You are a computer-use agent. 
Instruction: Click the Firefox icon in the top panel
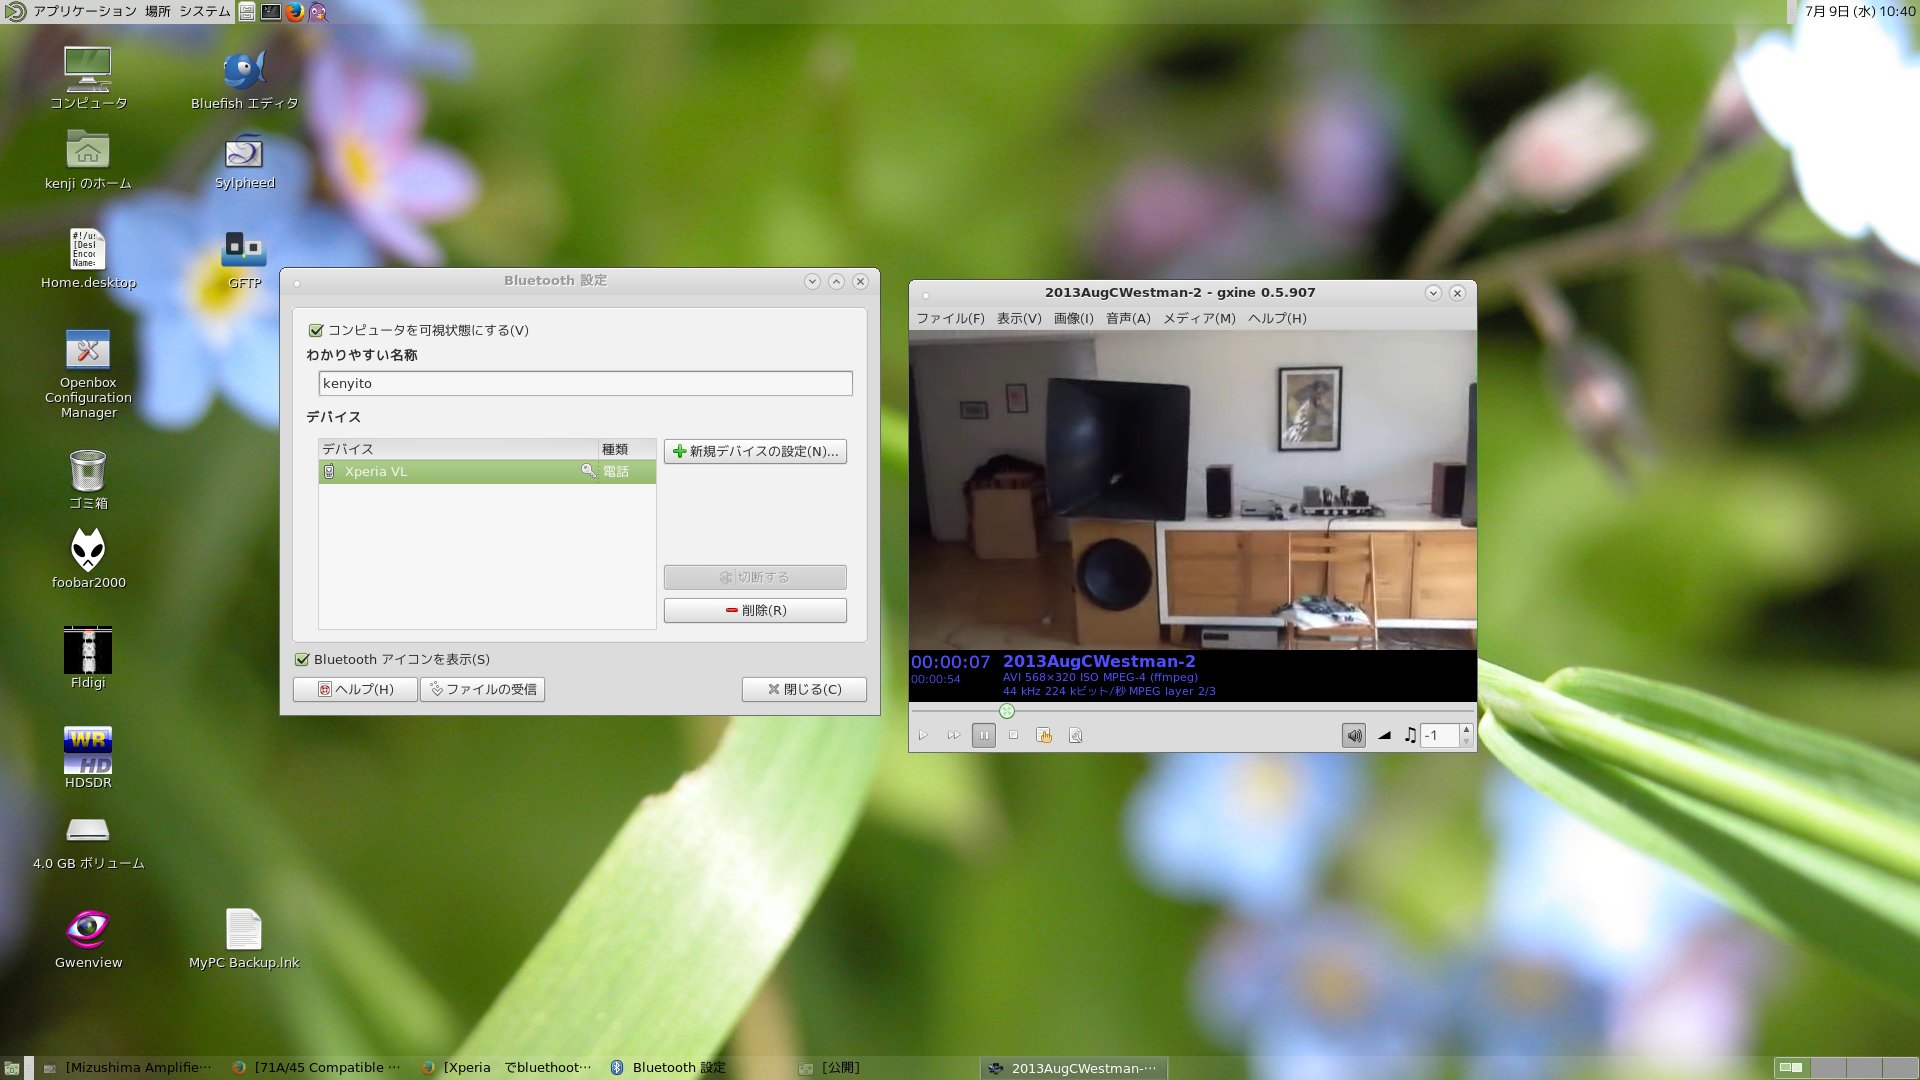point(295,12)
